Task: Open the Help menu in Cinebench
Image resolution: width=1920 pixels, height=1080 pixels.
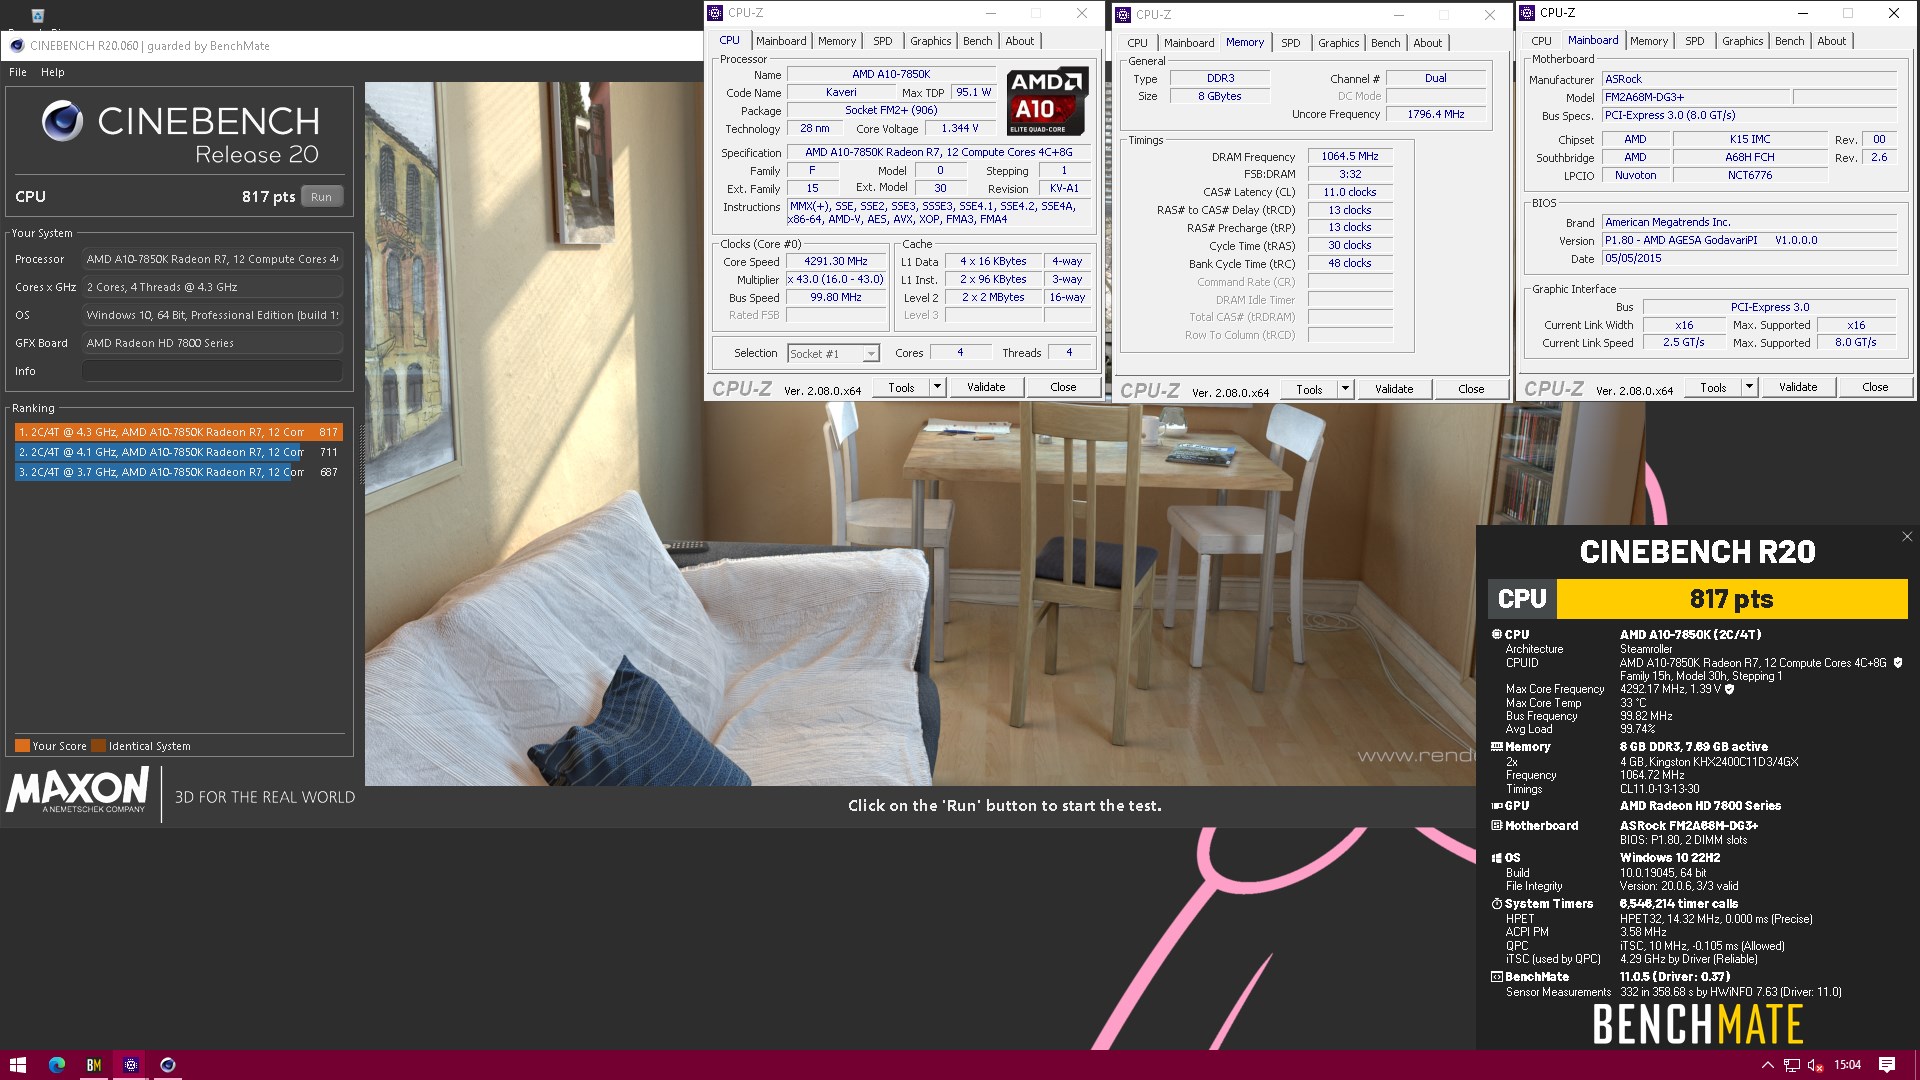Action: 53,72
